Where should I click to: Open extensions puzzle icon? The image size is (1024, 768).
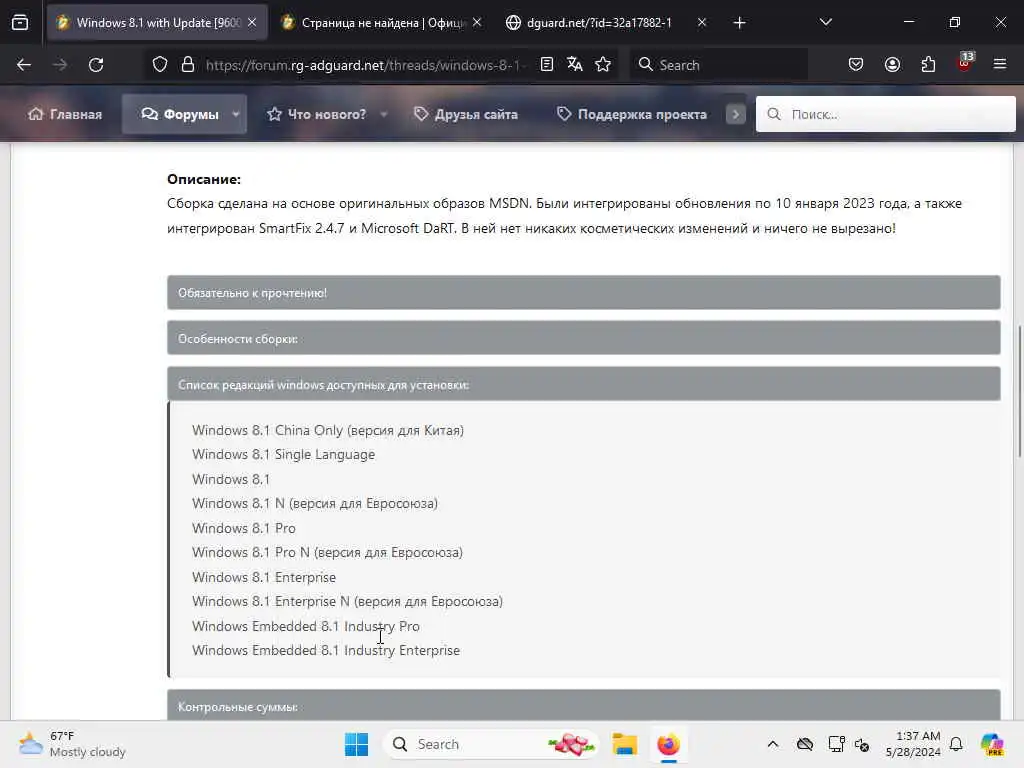pos(928,65)
